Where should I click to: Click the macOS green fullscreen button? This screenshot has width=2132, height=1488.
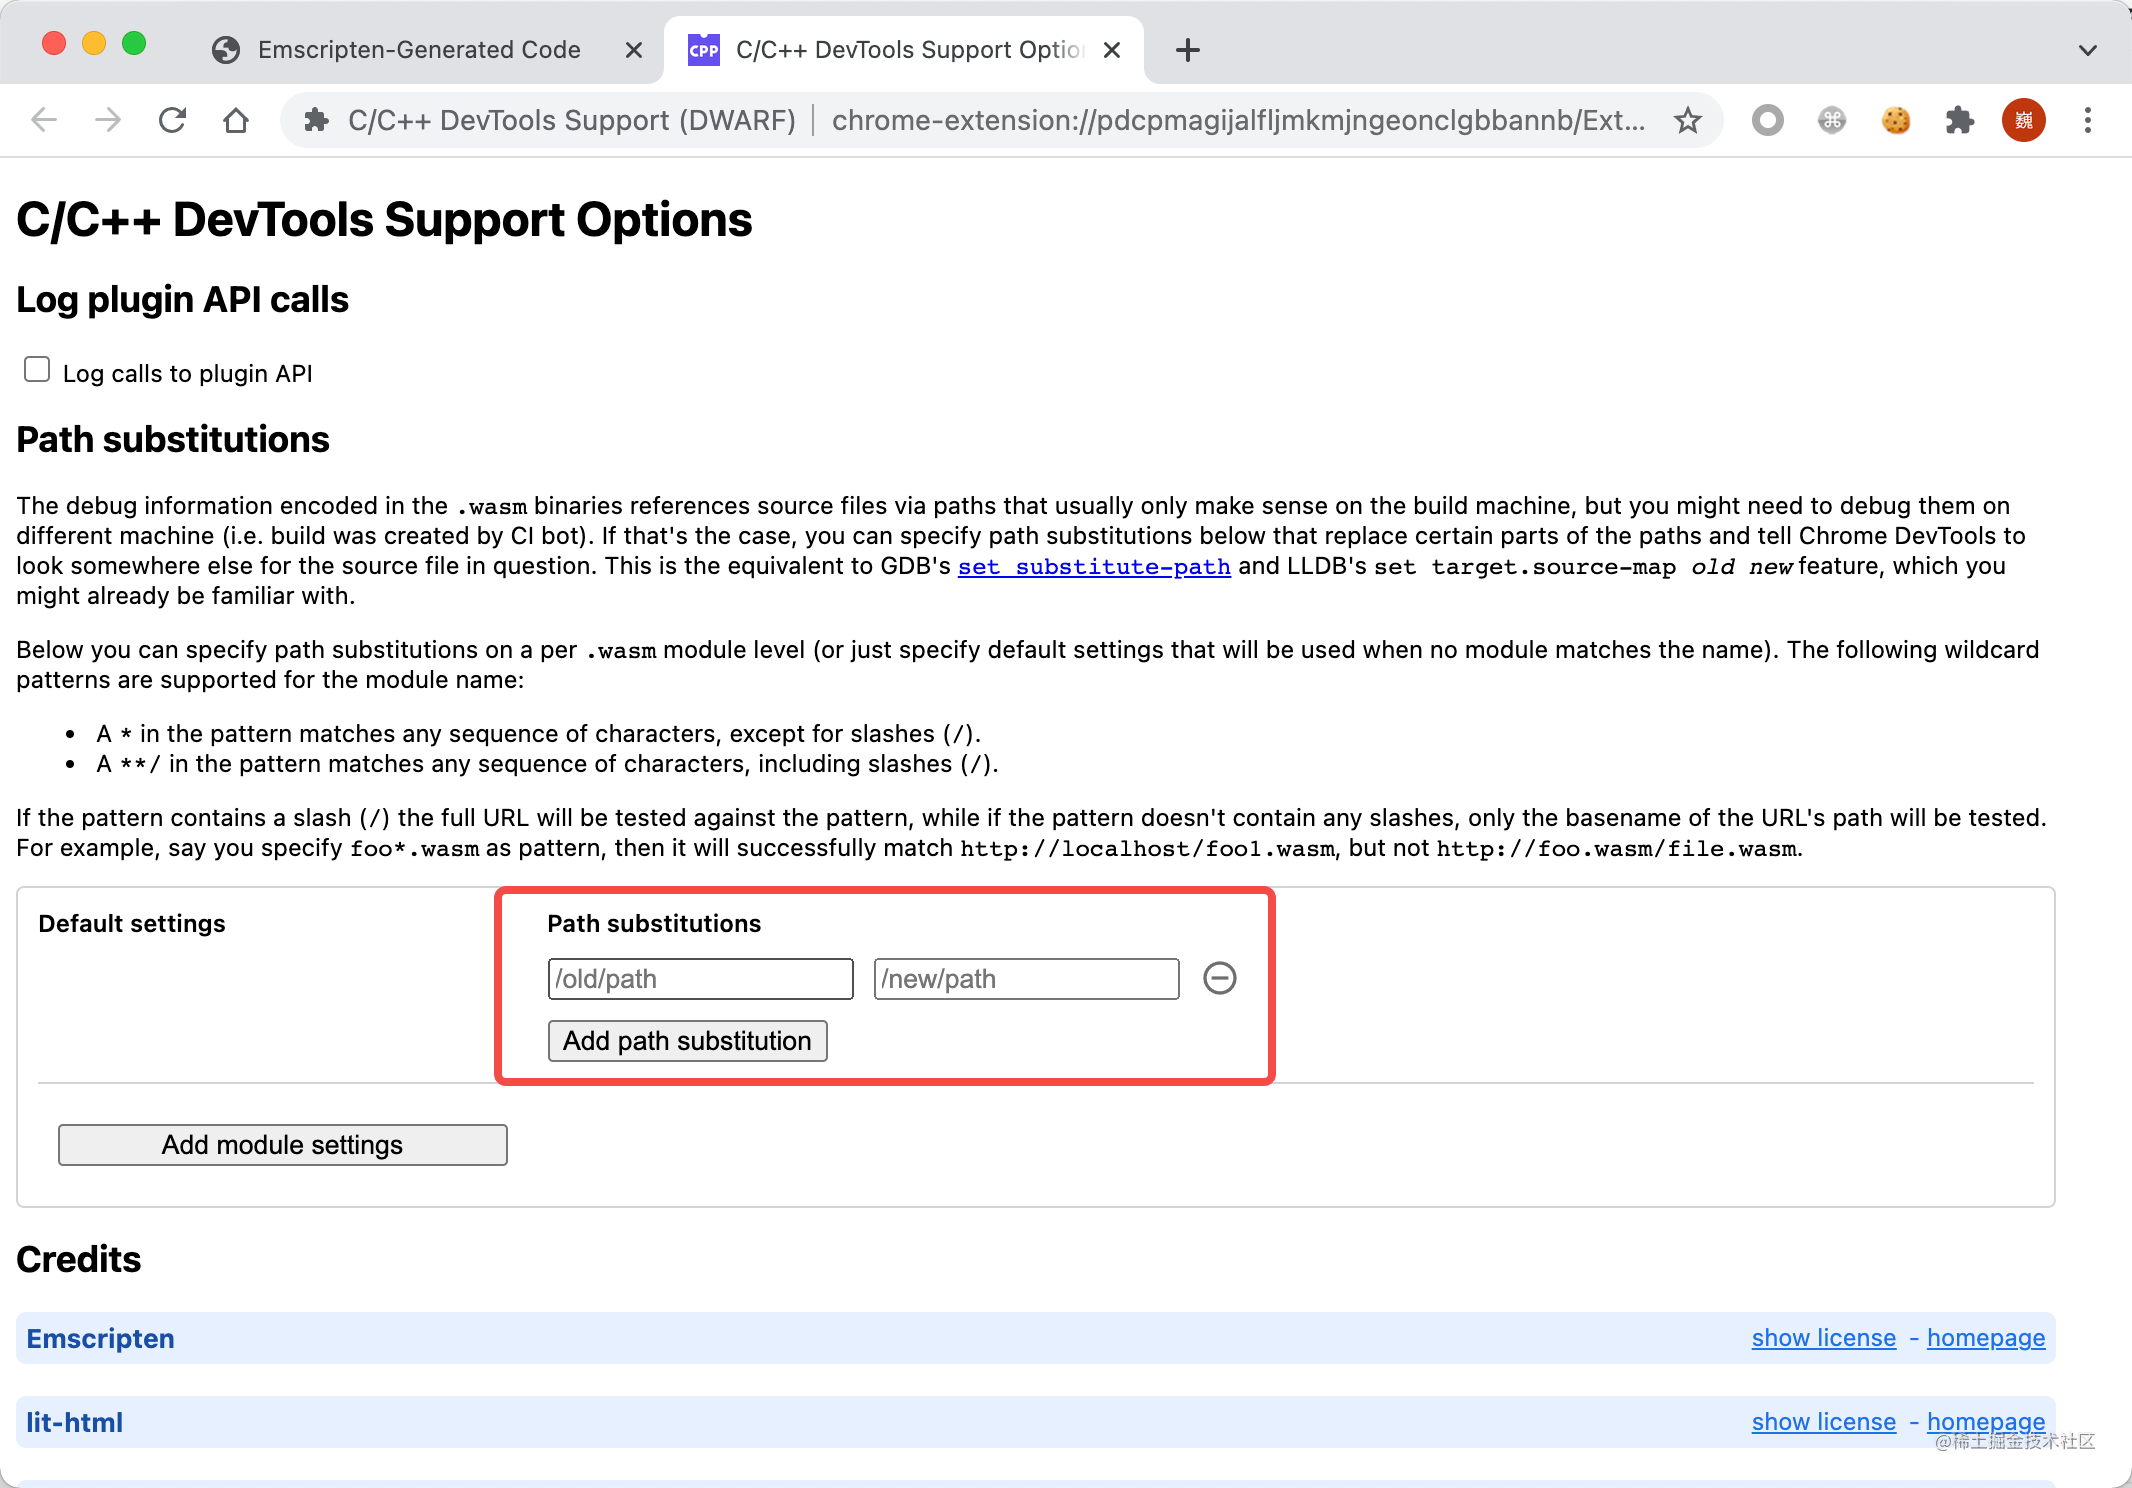point(134,44)
